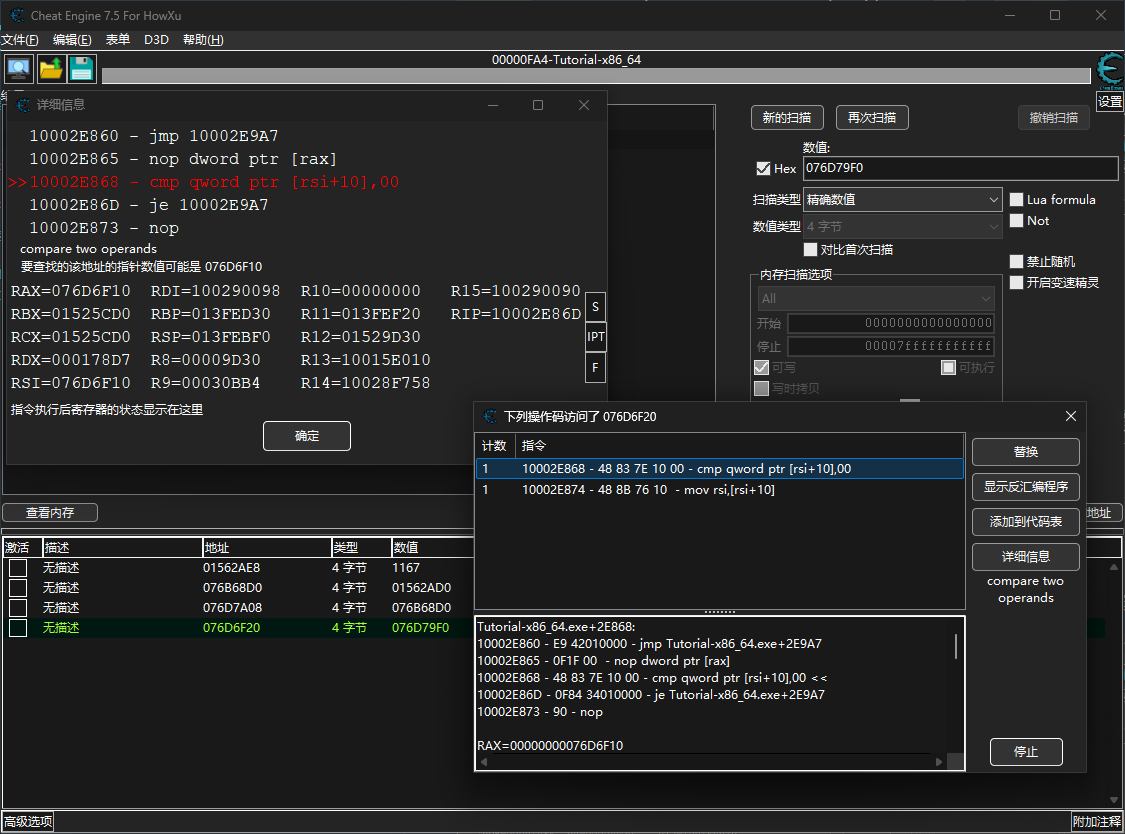Open the 文件(F) menu
Image resolution: width=1125 pixels, height=834 pixels.
[20, 40]
